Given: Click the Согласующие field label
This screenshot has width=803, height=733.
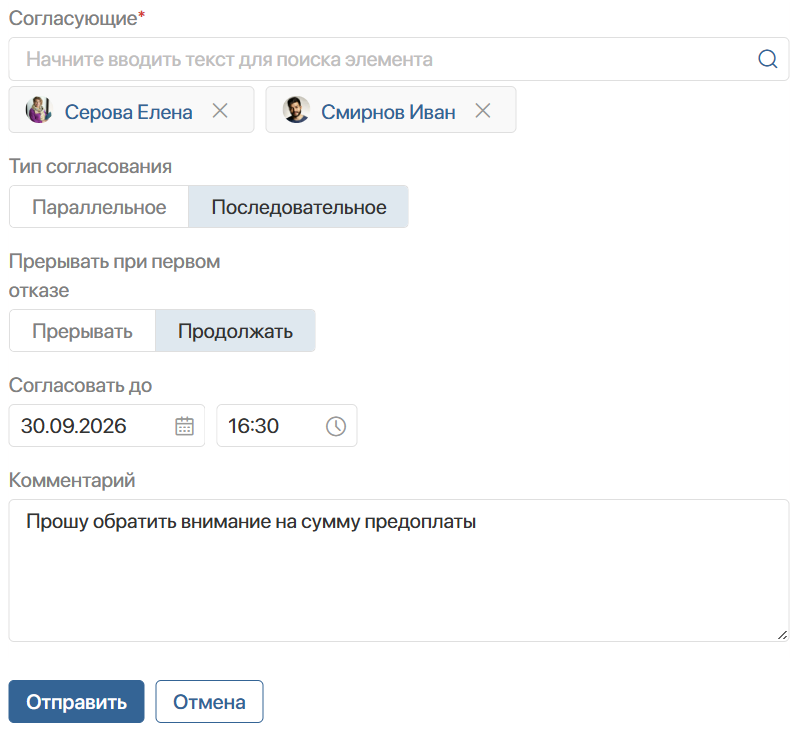Looking at the screenshot, I should pyautogui.click(x=77, y=18).
